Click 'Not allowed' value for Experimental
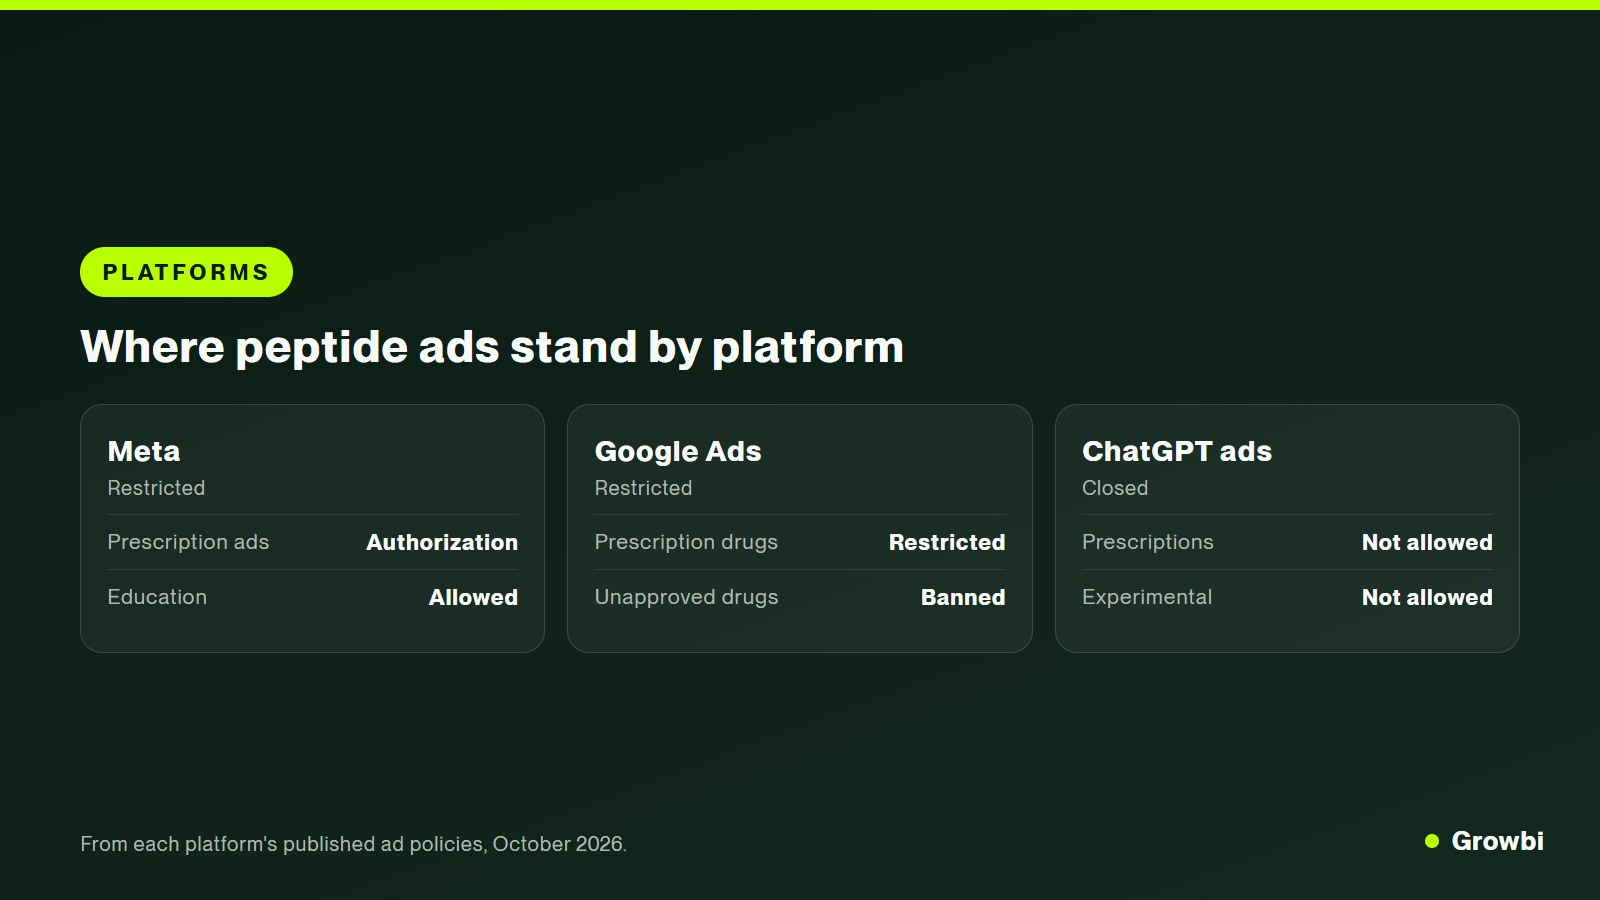 pos(1427,597)
